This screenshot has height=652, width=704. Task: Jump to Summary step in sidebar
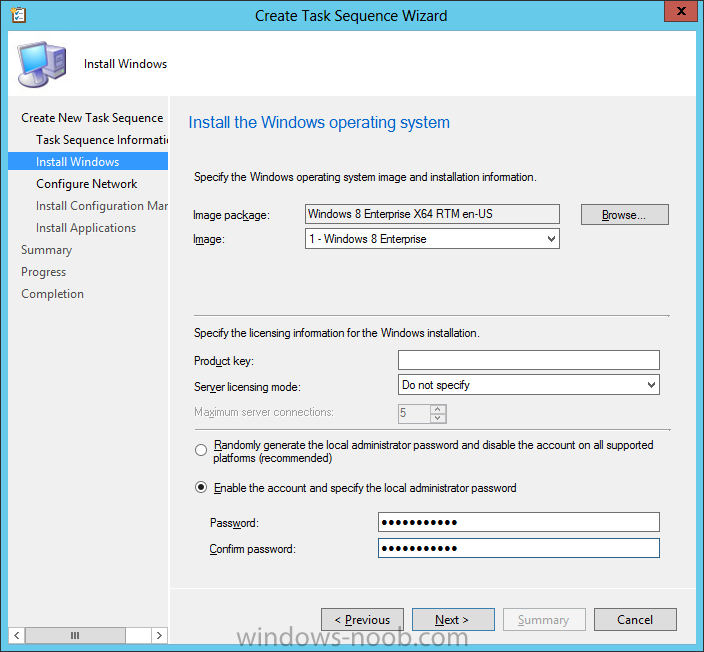coord(46,250)
